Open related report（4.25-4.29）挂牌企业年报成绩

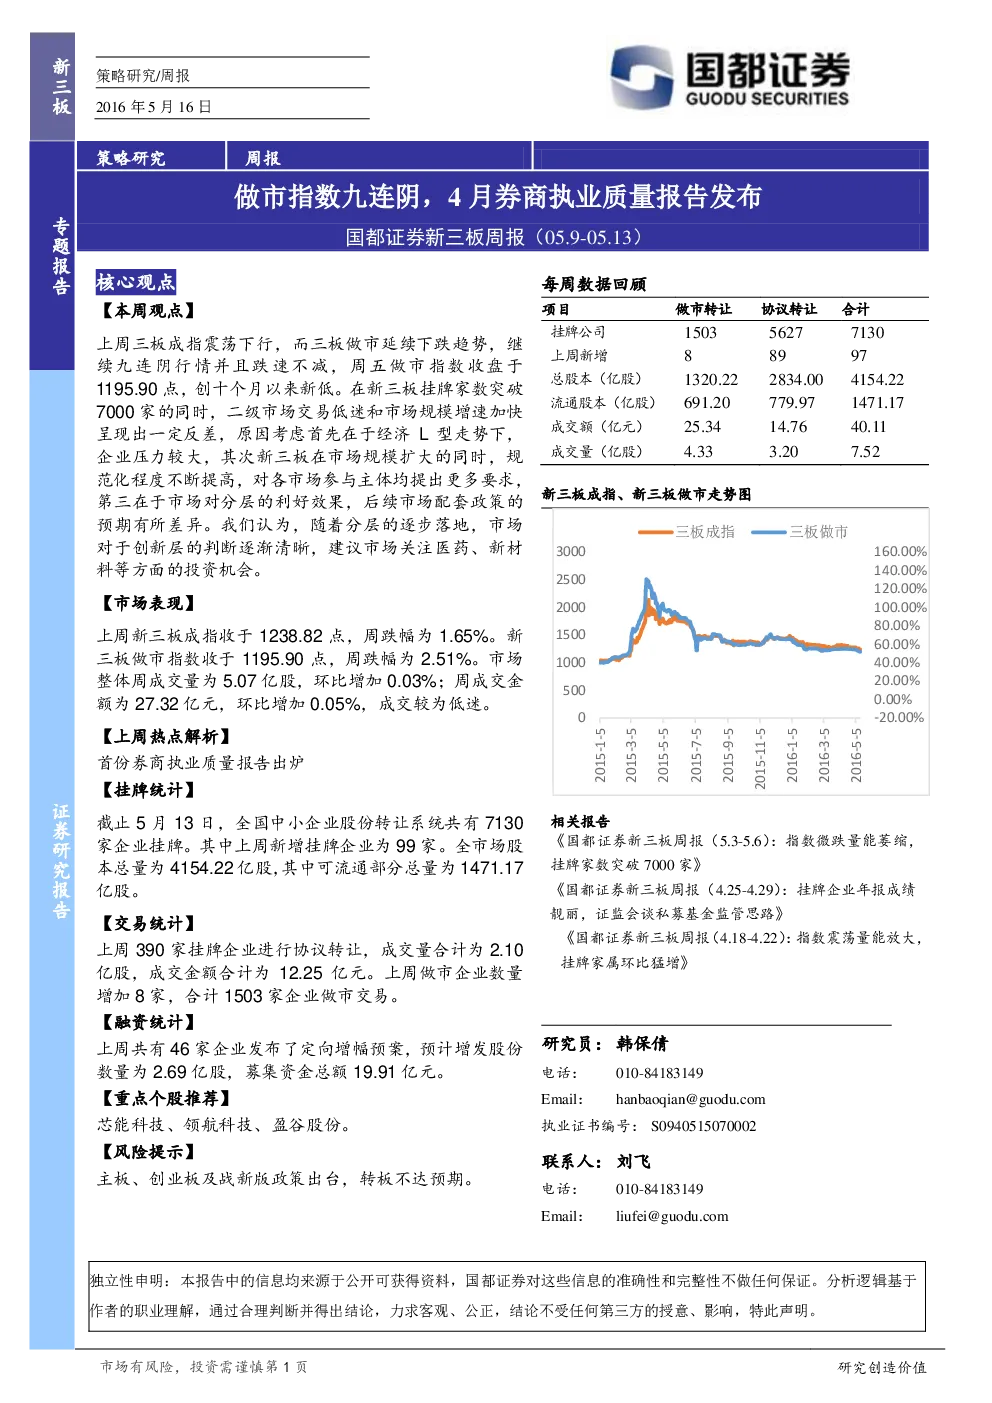click(x=733, y=901)
